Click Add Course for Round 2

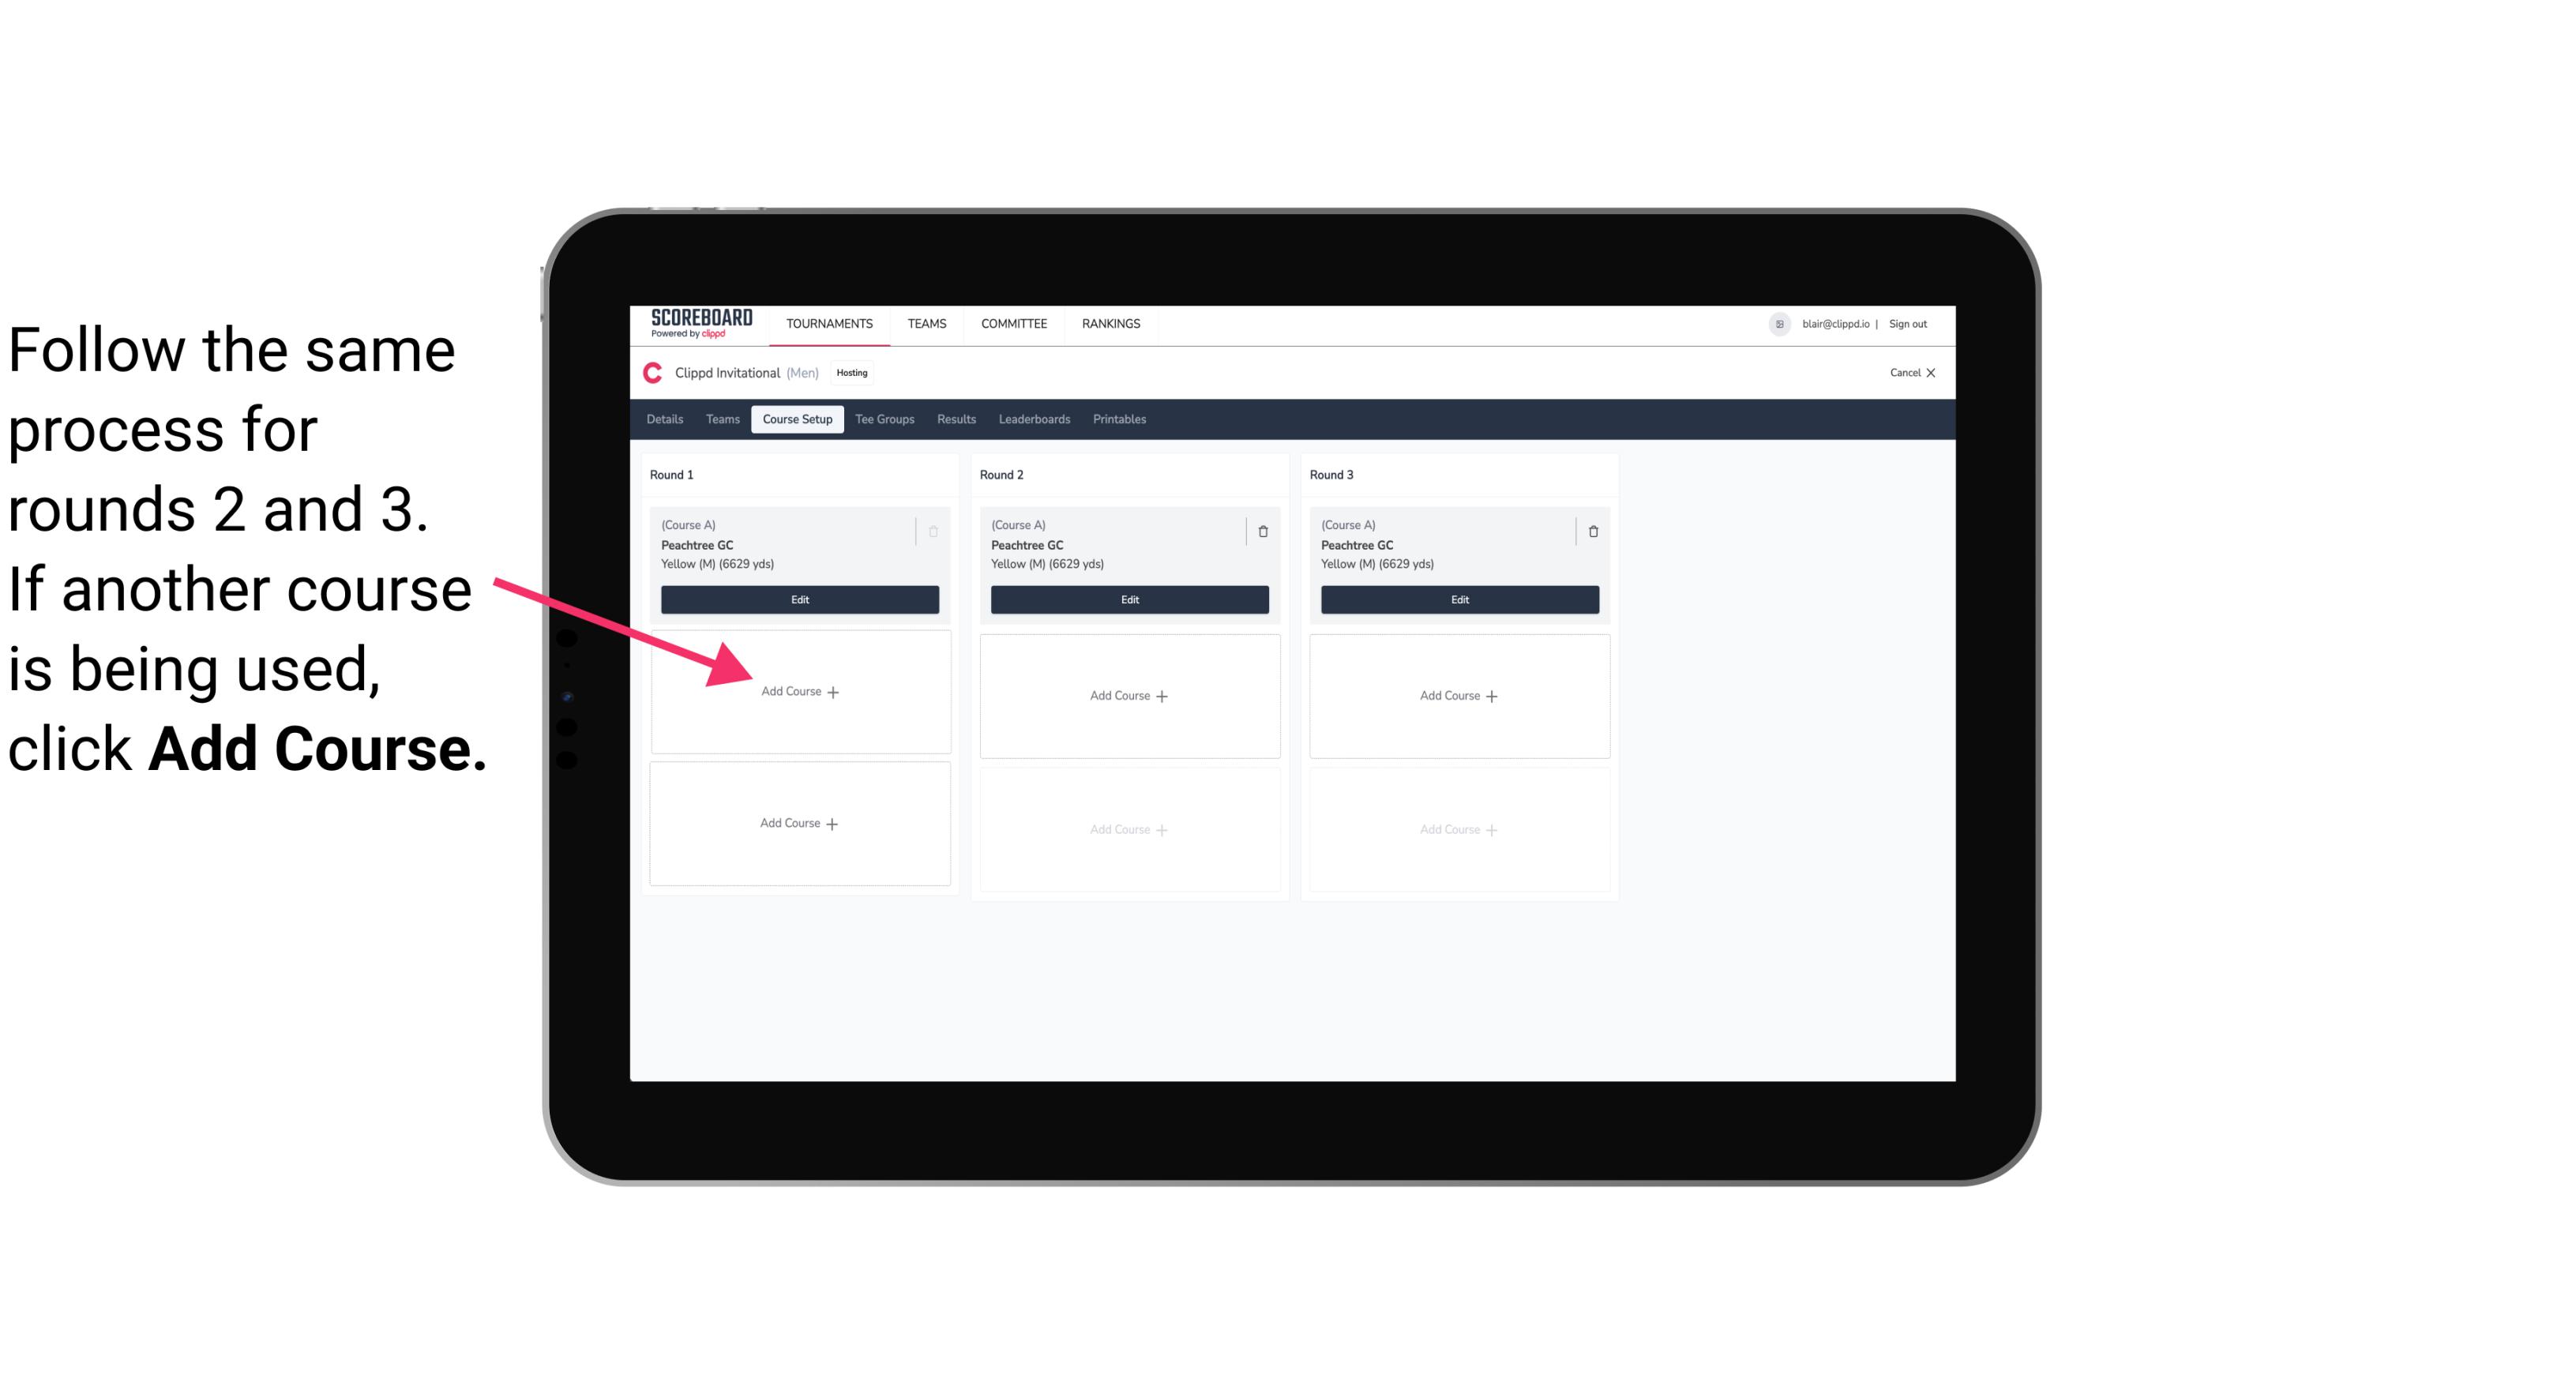1126,695
